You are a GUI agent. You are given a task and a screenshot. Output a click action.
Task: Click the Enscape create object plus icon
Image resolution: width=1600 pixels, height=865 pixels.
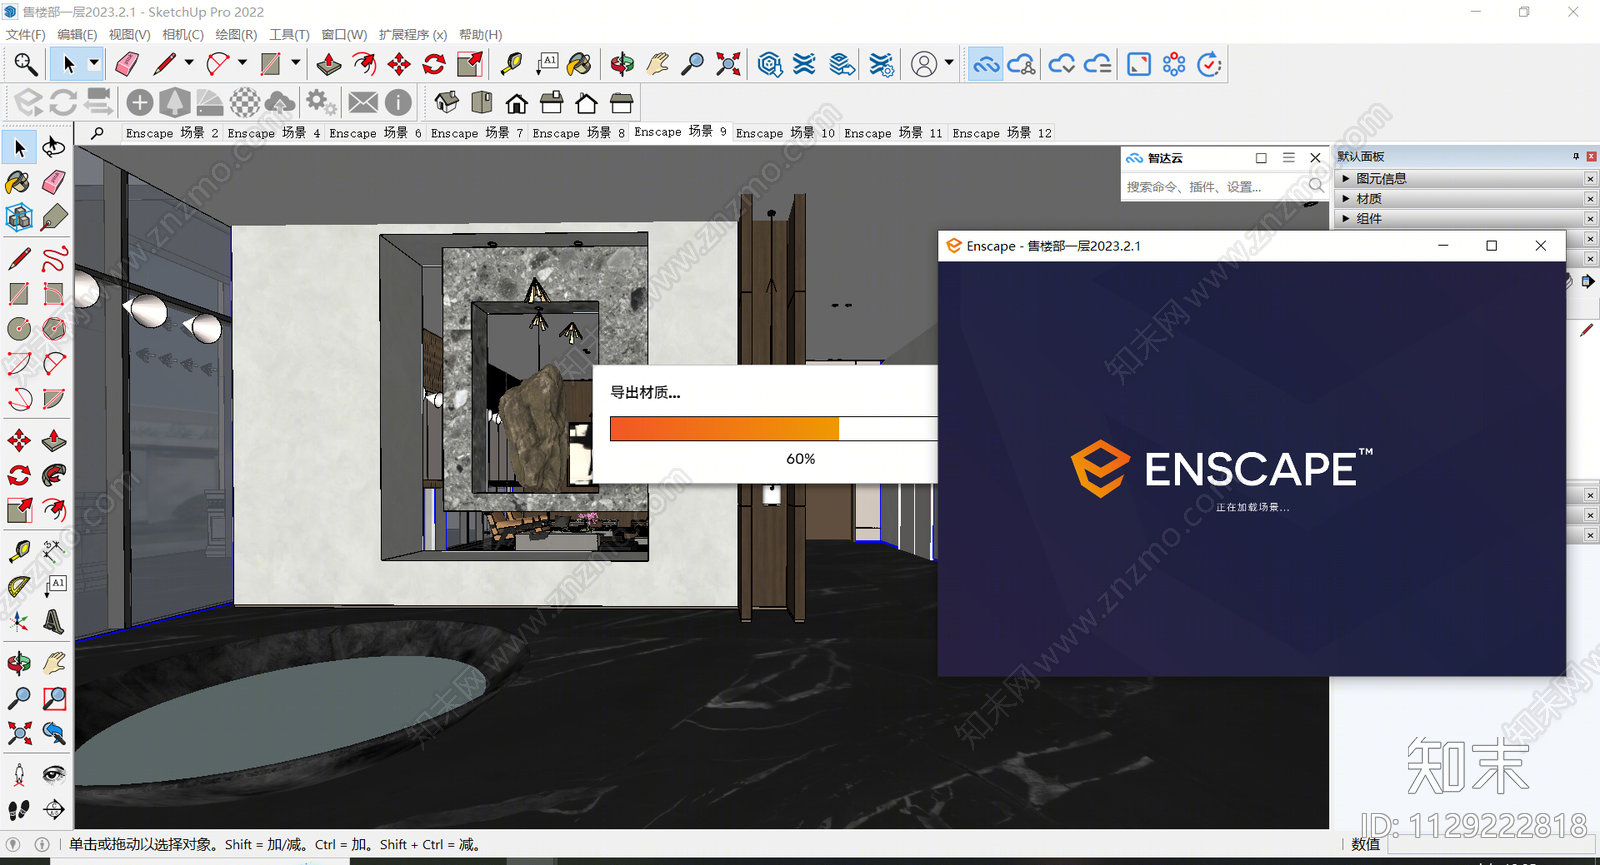[140, 102]
